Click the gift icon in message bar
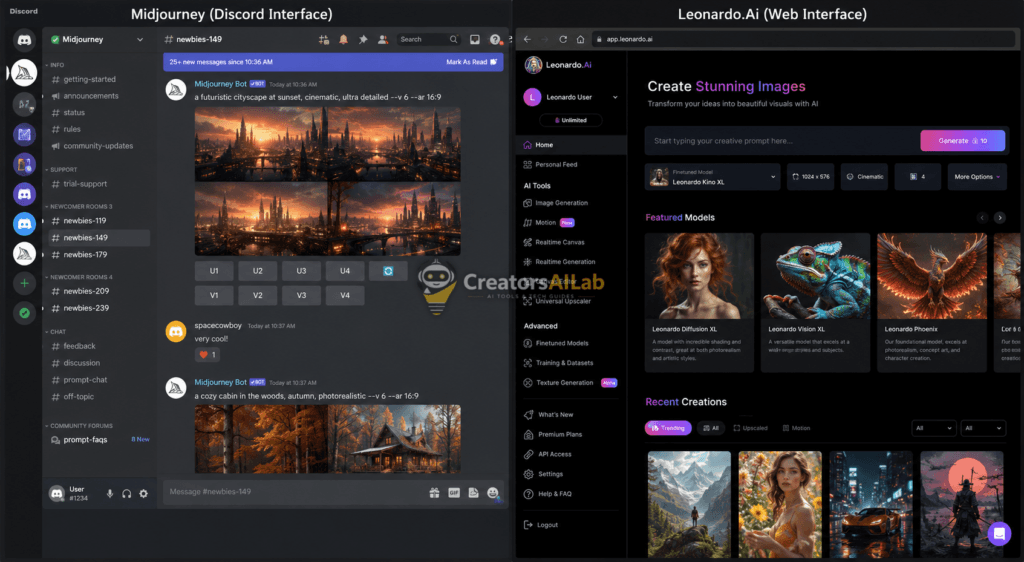The image size is (1024, 562). 434,493
